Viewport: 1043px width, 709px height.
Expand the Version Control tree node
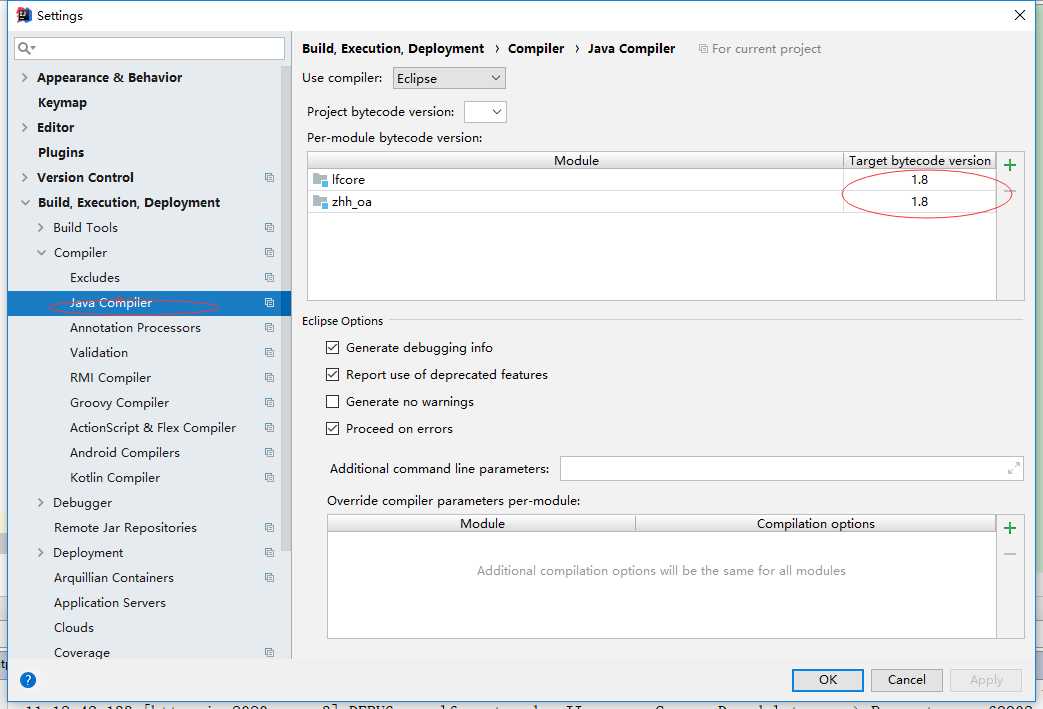tap(25, 178)
